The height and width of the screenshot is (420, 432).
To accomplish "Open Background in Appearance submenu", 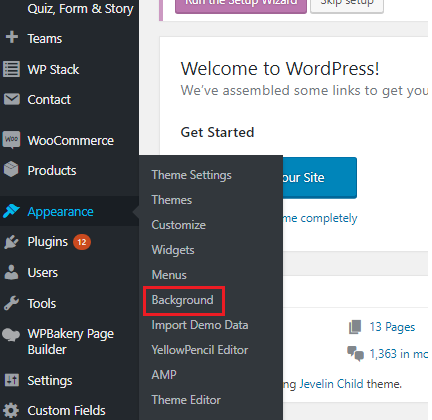I will [182, 300].
